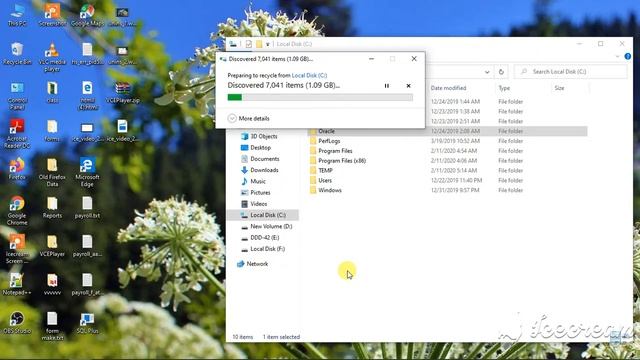The width and height of the screenshot is (640, 360).
Task: Click the Recycle Bin desktop icon
Action: [17, 53]
